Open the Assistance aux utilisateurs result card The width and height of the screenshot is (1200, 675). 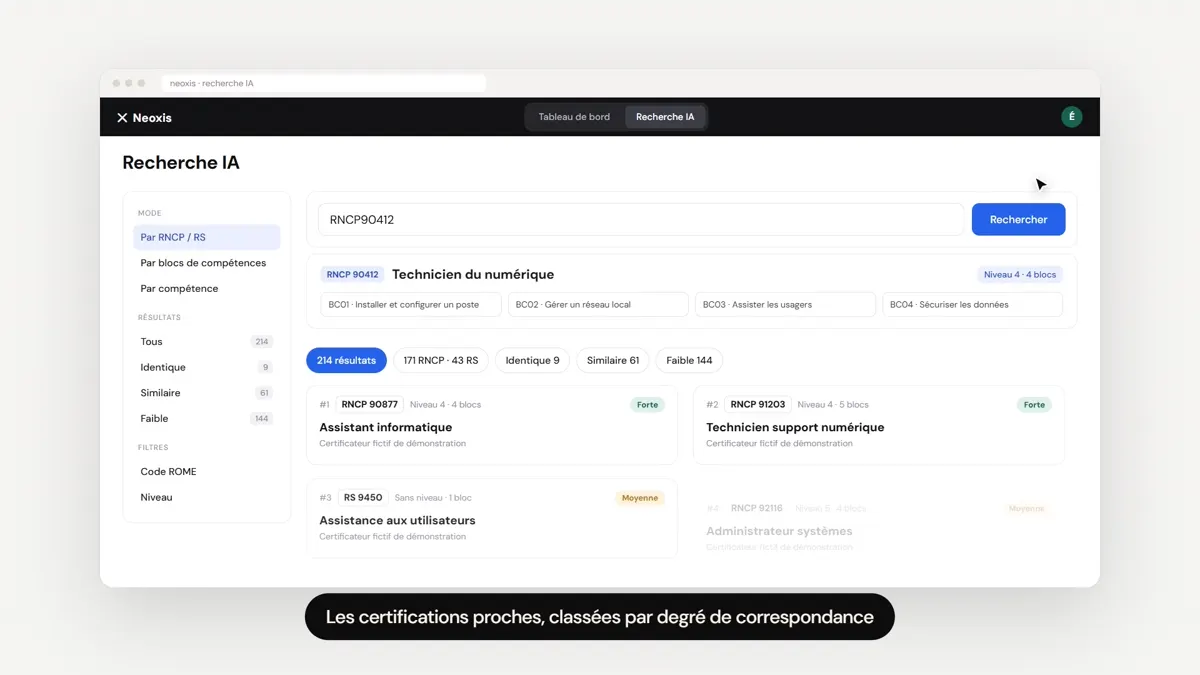tap(492, 518)
